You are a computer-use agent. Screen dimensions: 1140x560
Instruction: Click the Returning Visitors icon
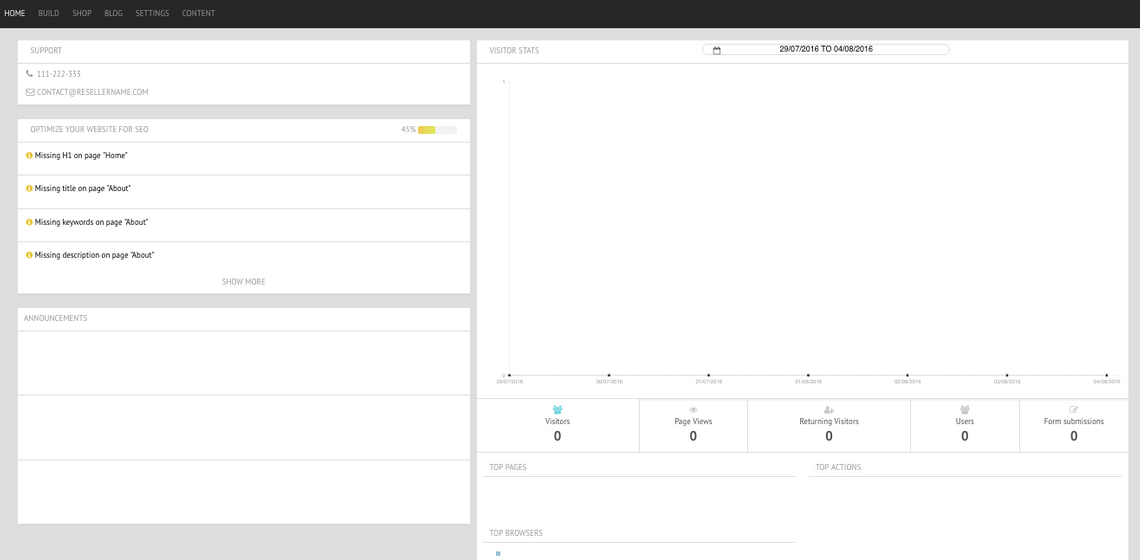(x=828, y=410)
